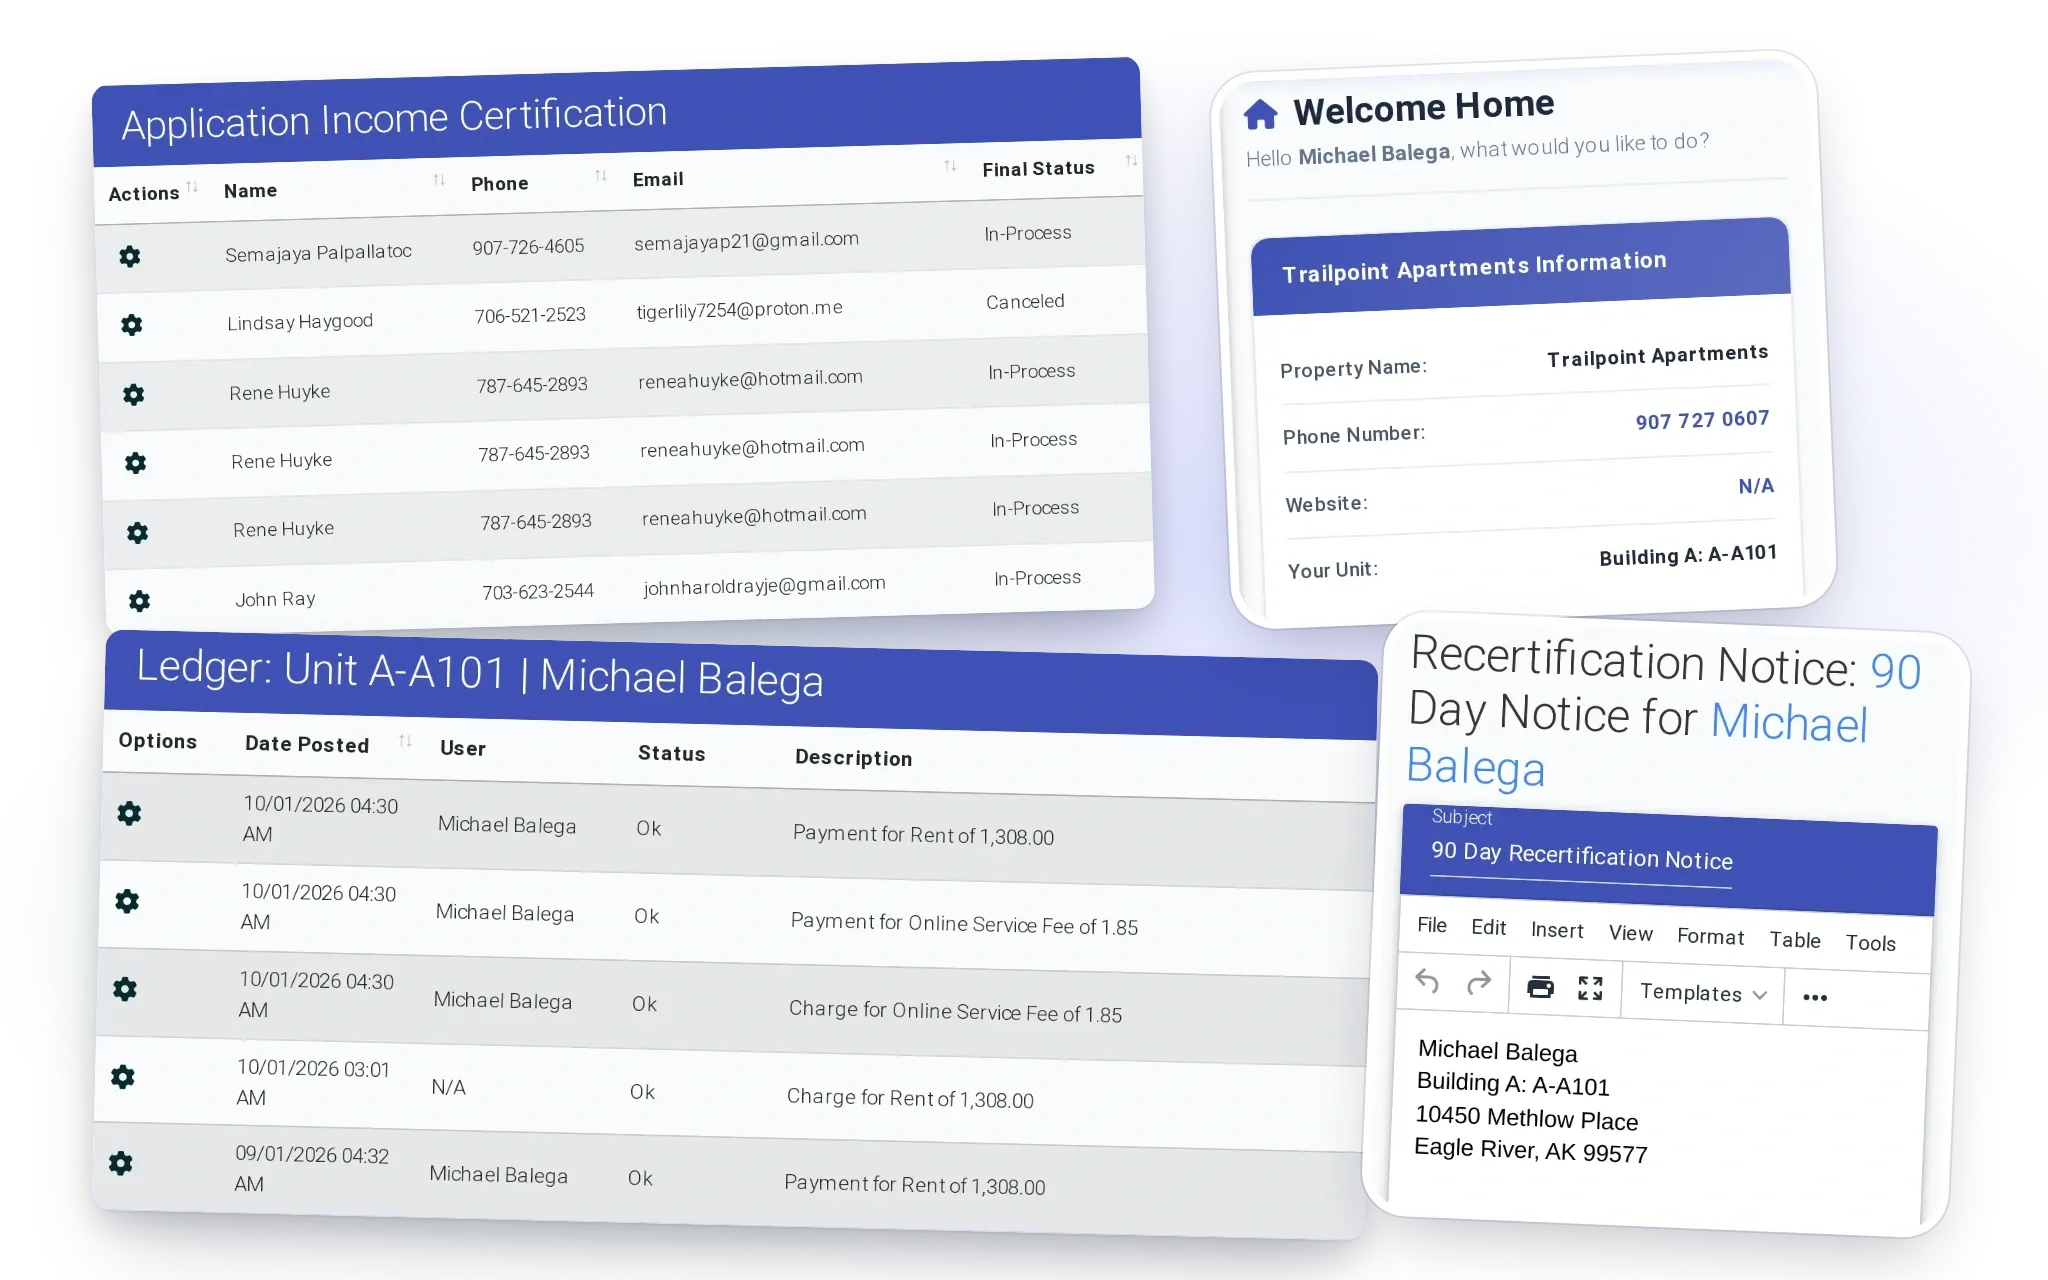Viewport: 2048px width, 1280px height.
Task: Undo last edit in notice editor
Action: [x=1427, y=982]
